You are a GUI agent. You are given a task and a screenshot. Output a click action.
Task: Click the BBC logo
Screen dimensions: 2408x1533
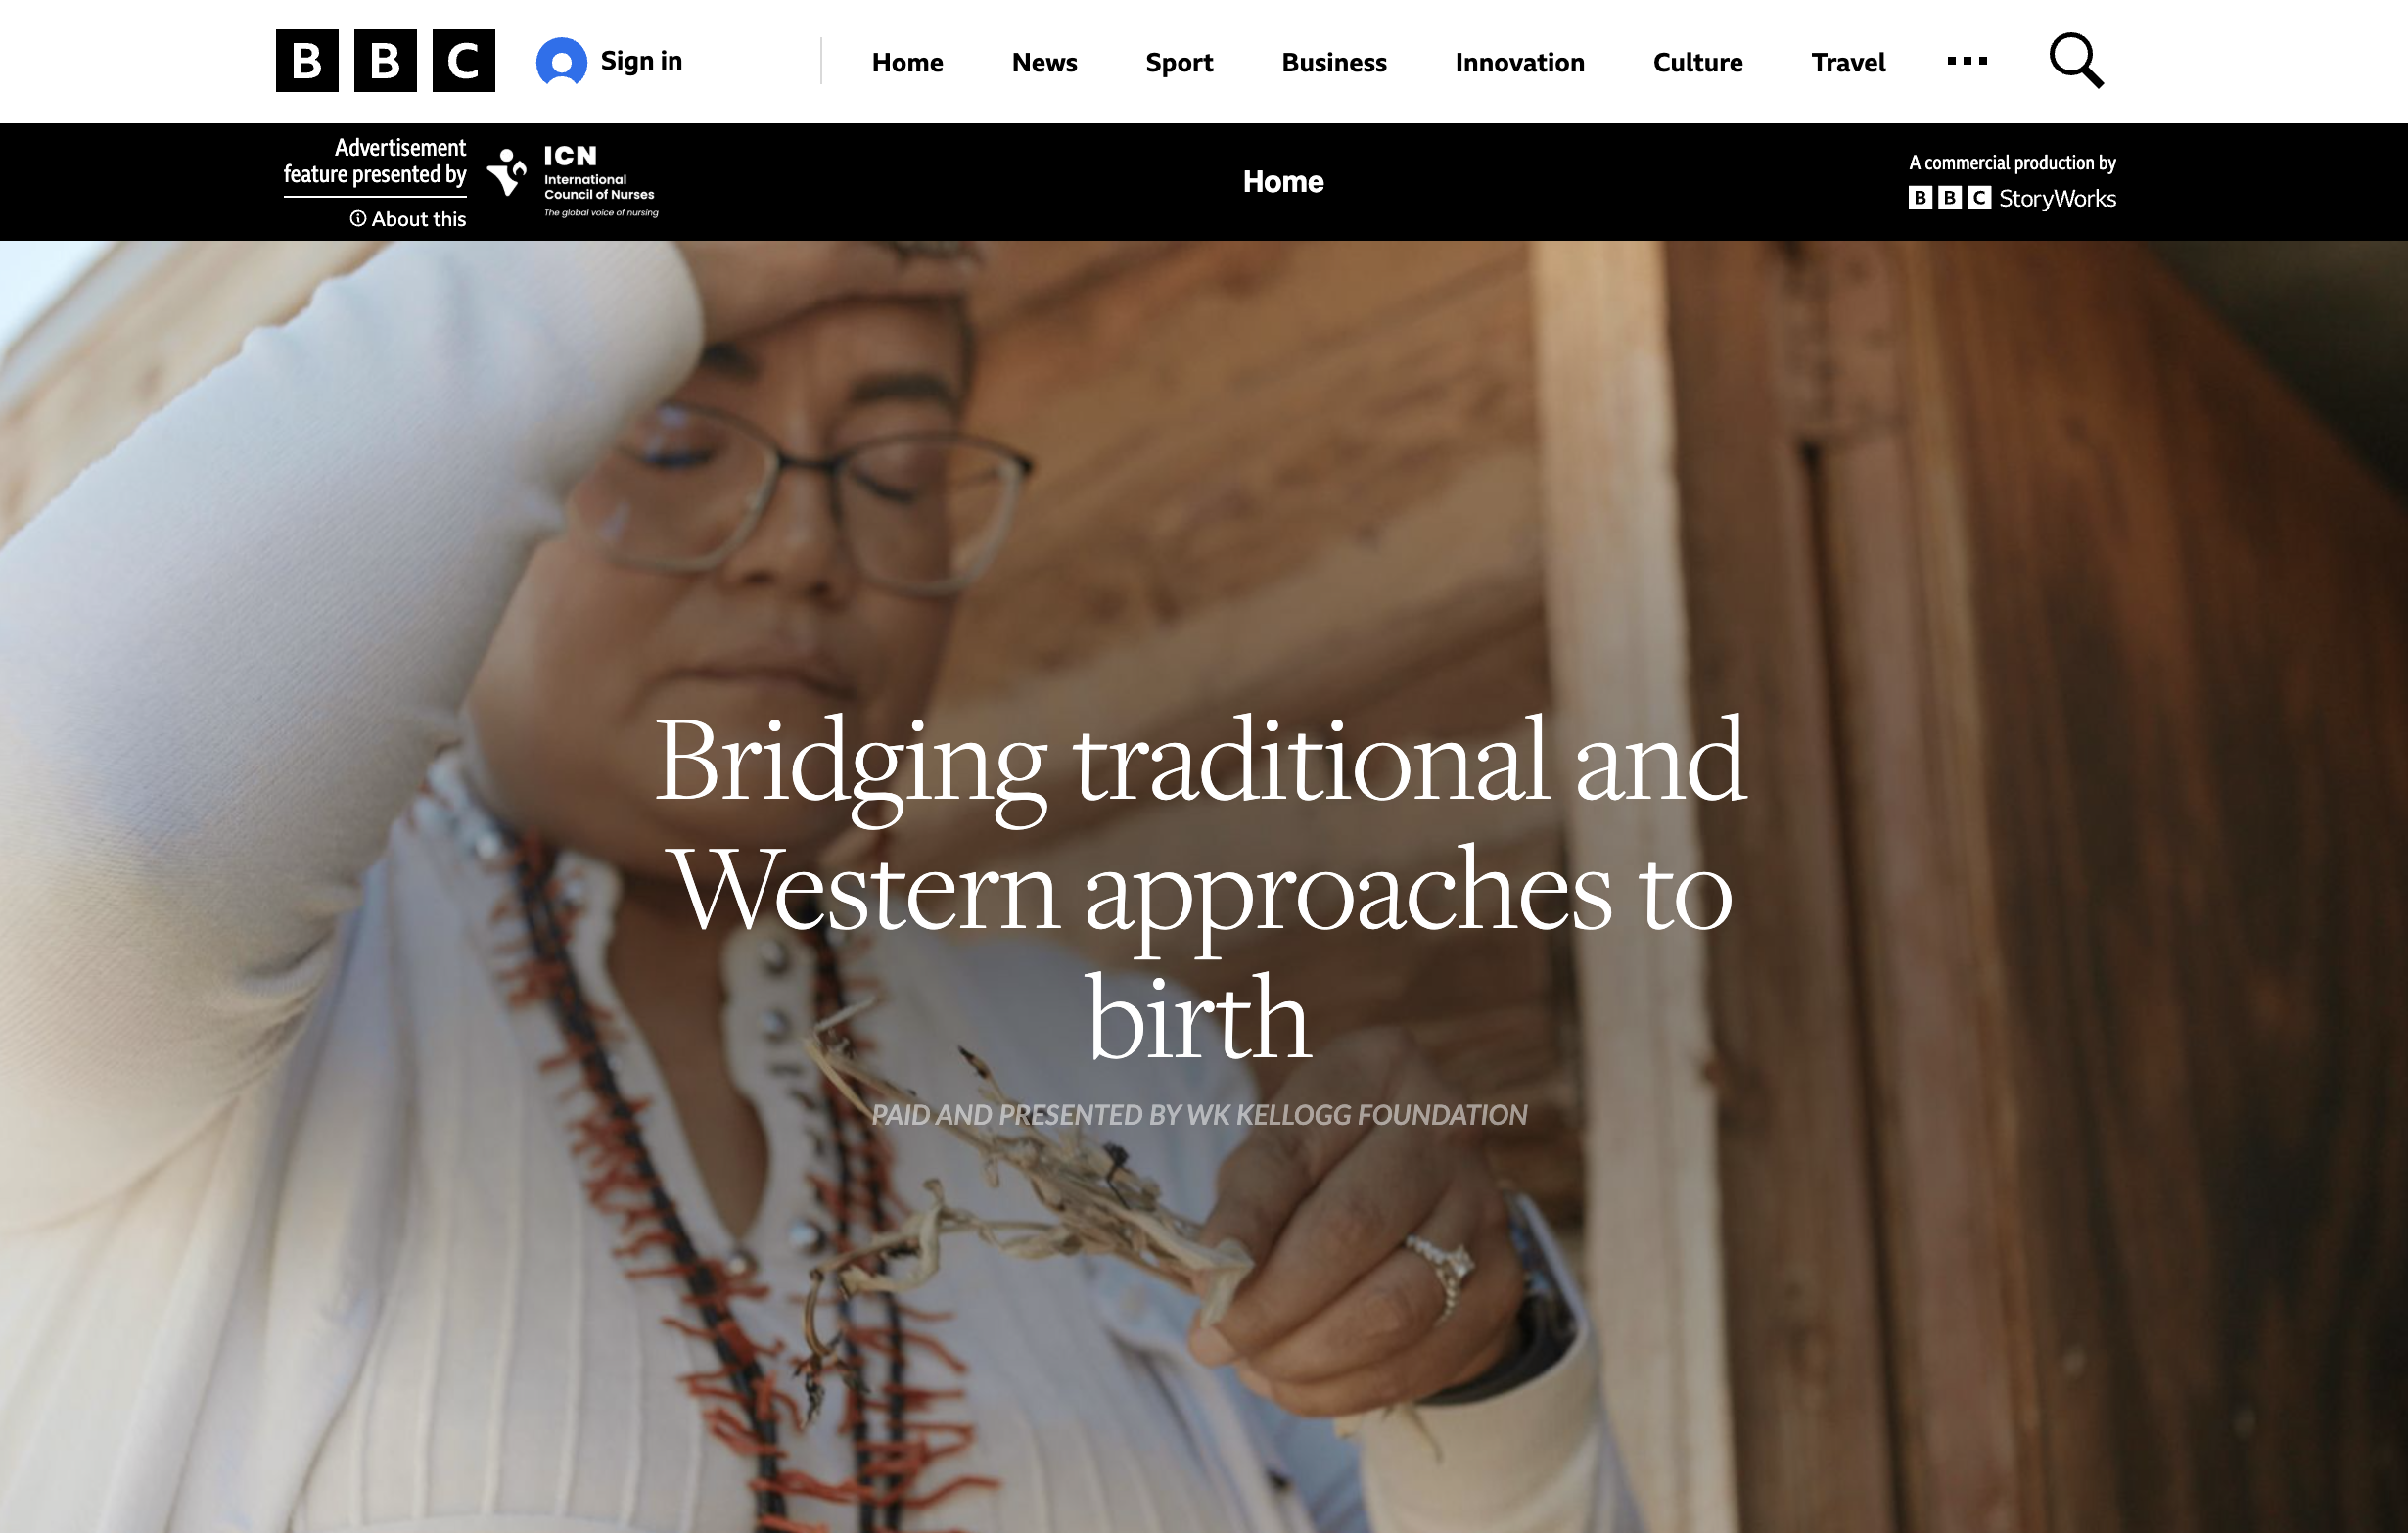click(x=385, y=61)
